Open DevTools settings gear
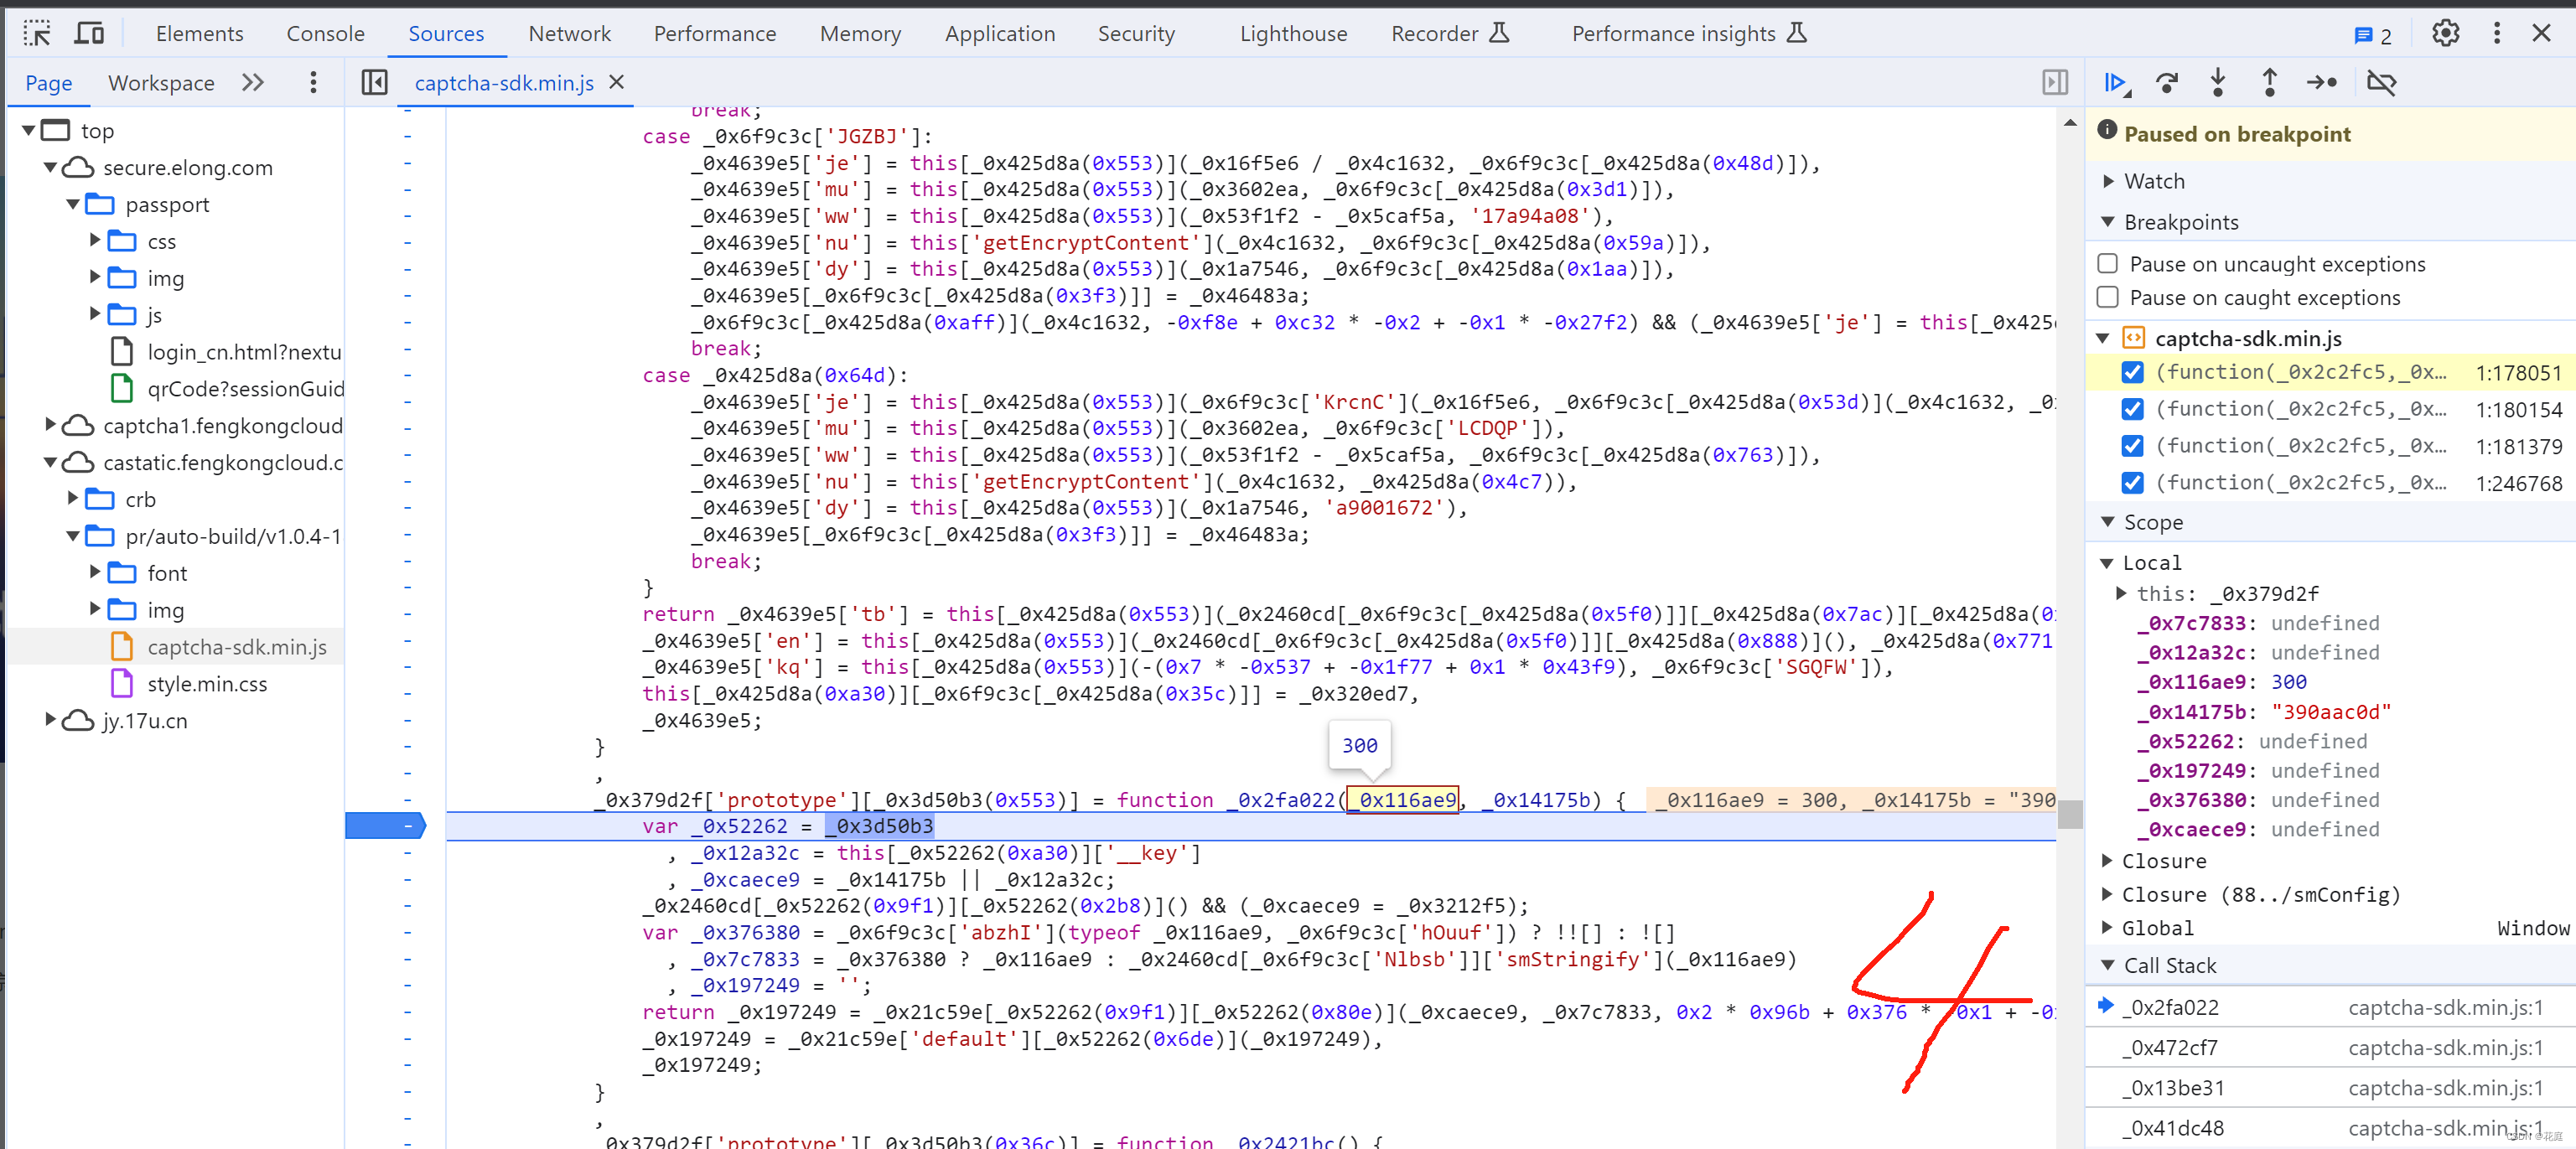The height and width of the screenshot is (1149, 2576). (x=2445, y=33)
